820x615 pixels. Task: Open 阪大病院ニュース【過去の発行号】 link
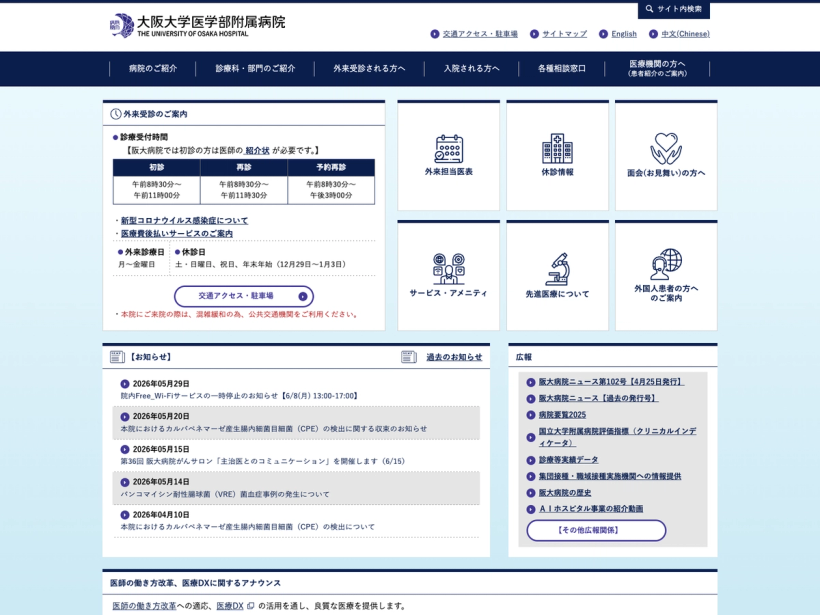point(599,398)
